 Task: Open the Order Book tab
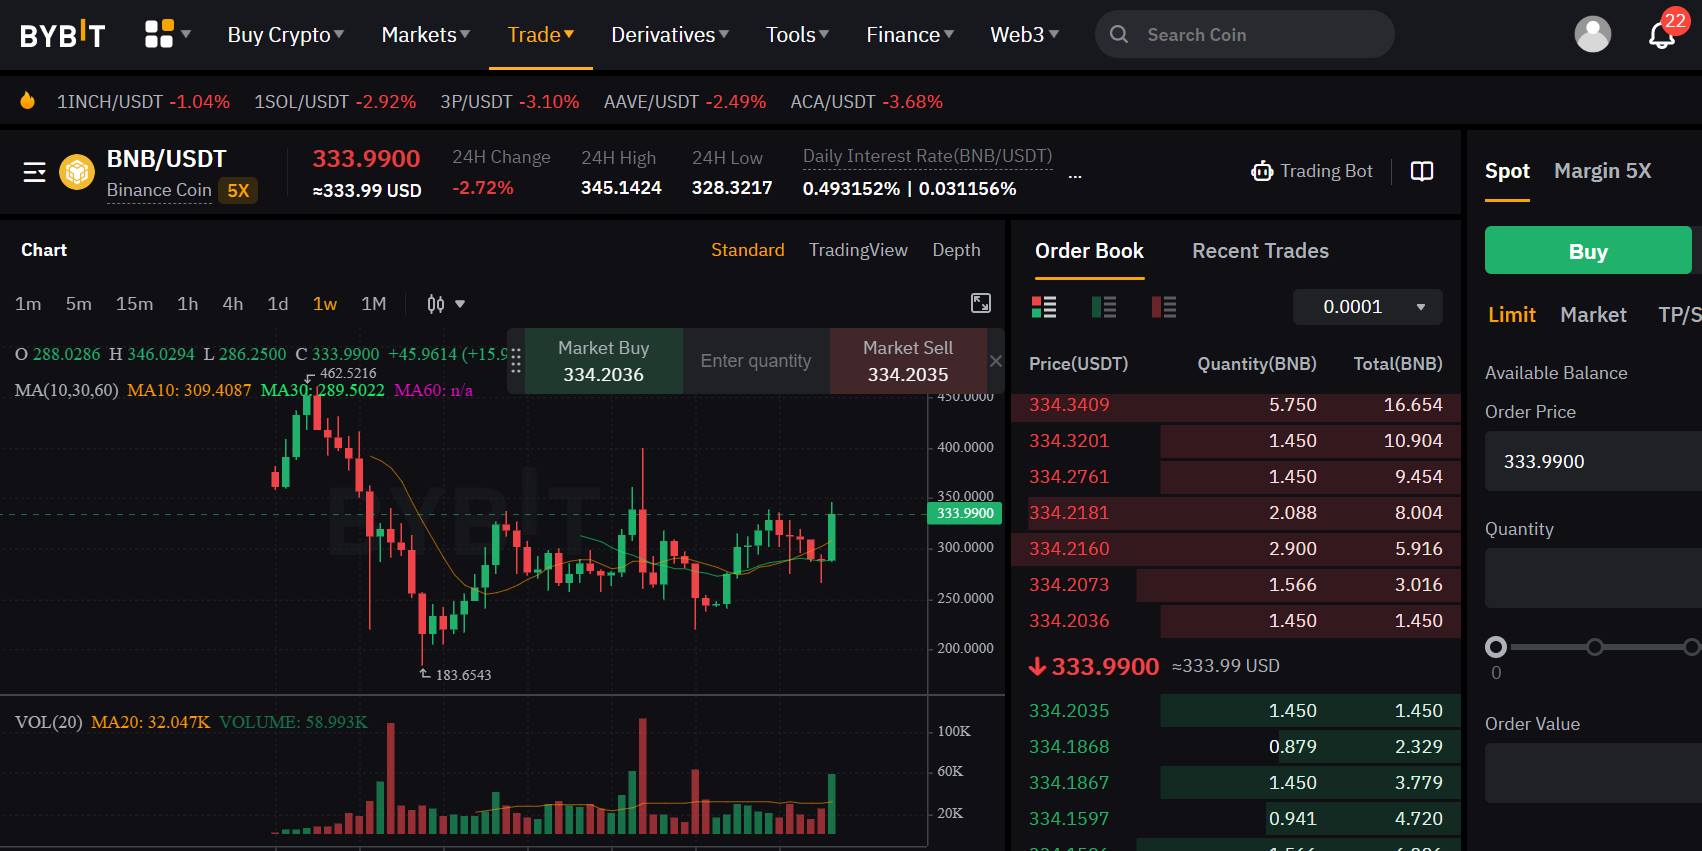(x=1089, y=251)
